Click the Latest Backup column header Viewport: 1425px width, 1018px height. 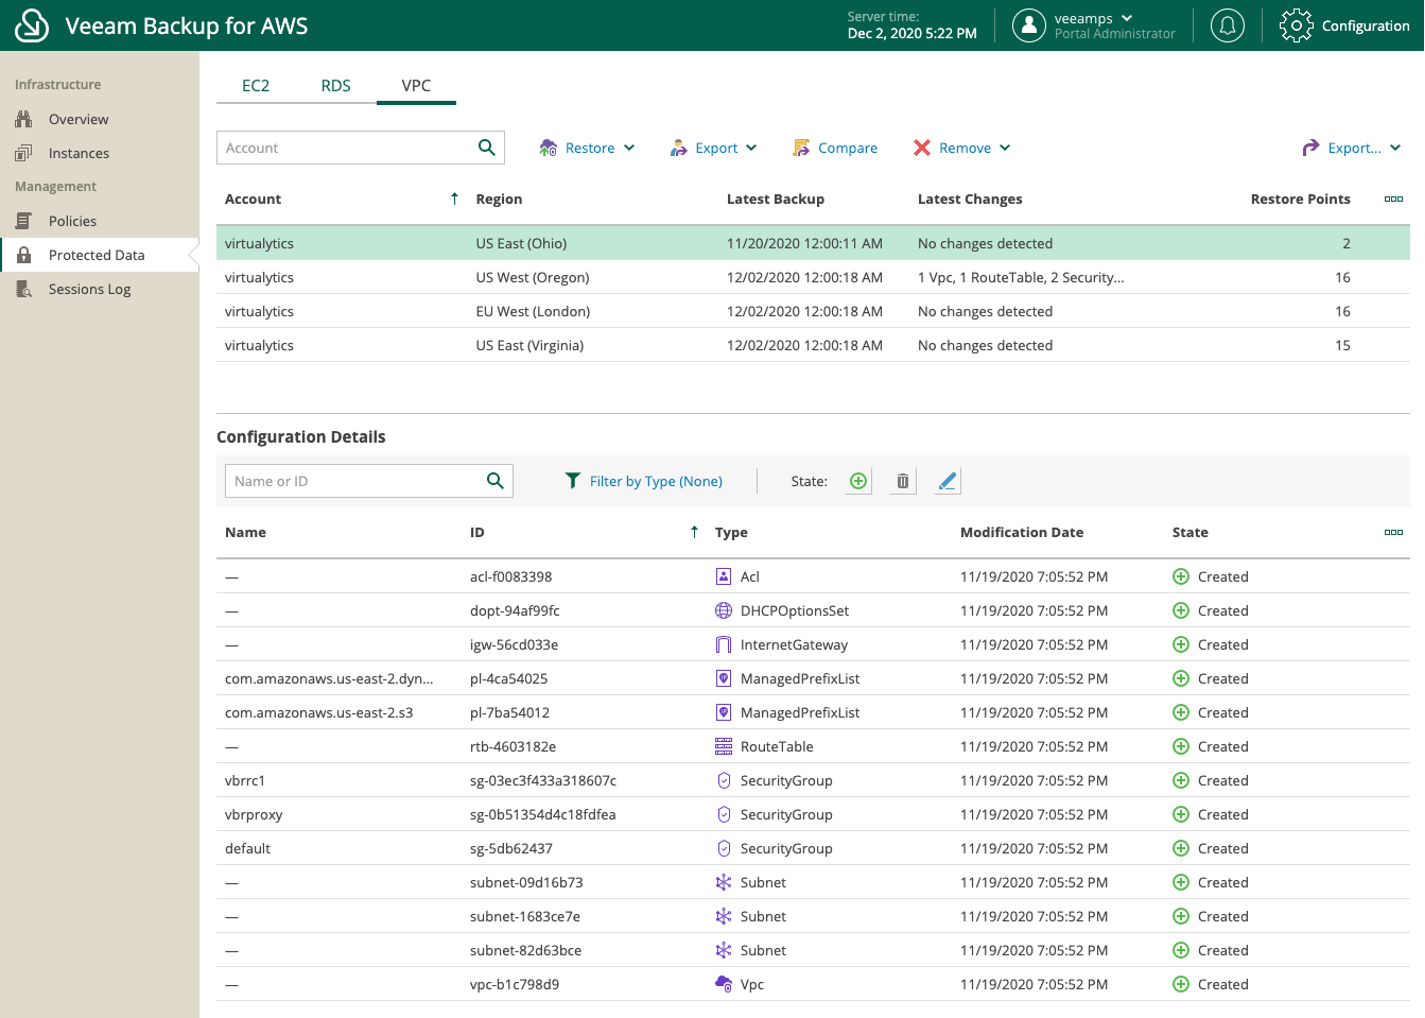[775, 199]
